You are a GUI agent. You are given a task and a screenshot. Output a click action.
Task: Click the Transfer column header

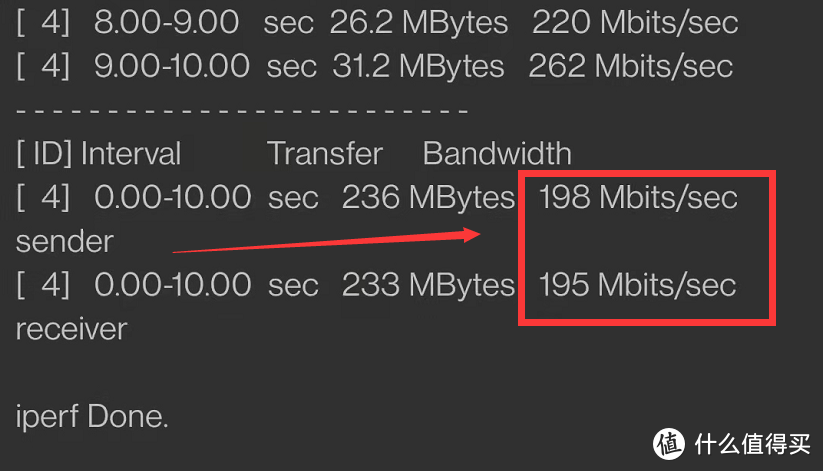[325, 153]
